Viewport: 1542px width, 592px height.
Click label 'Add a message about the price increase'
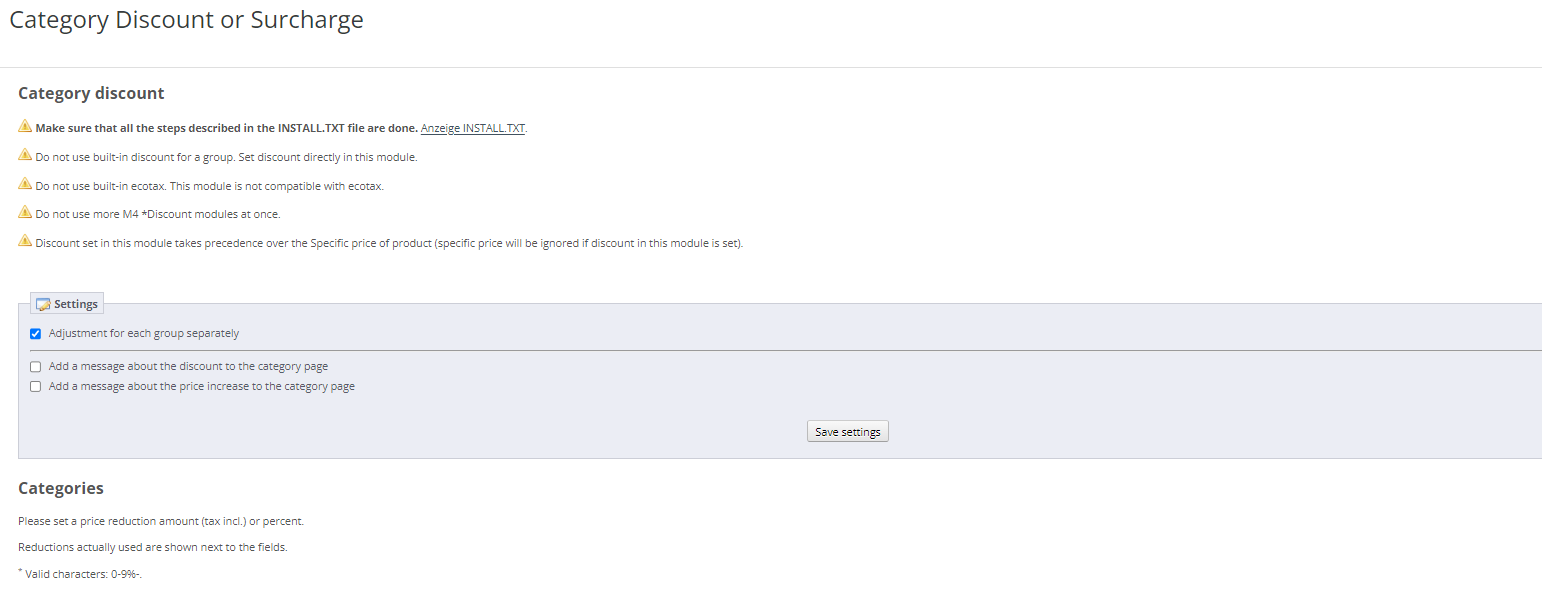202,386
